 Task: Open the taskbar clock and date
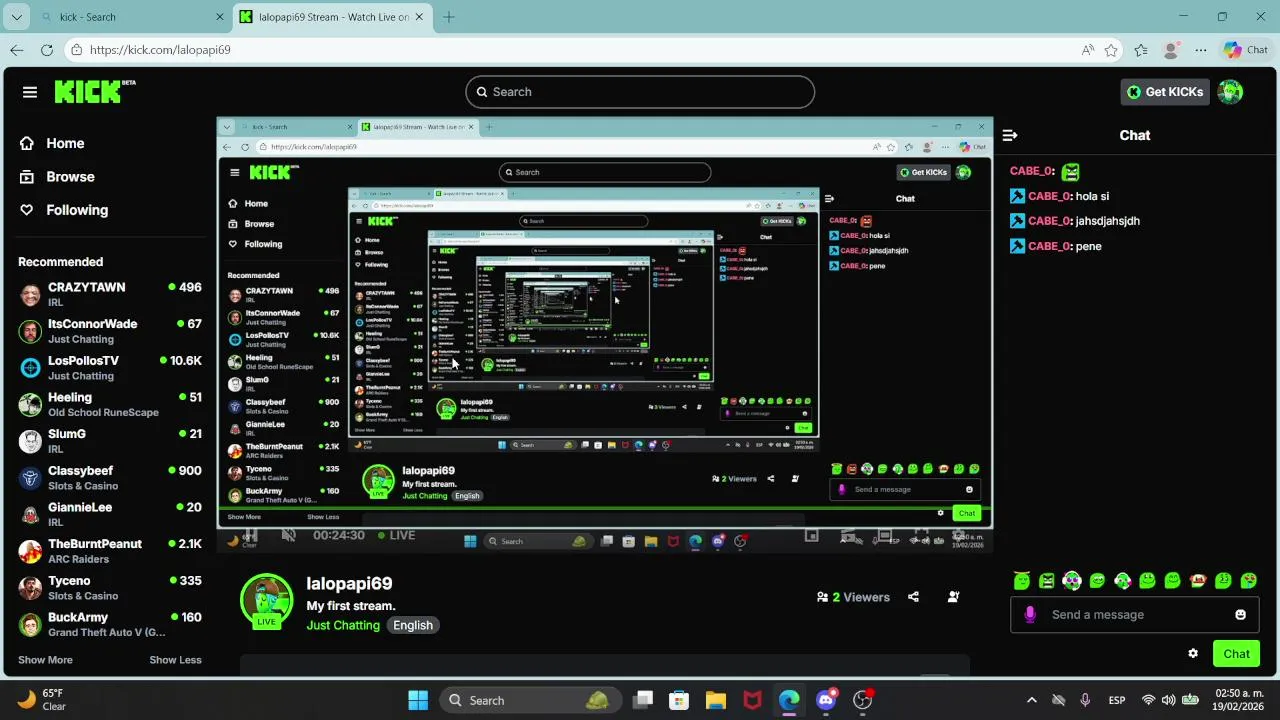pyautogui.click(x=1239, y=700)
